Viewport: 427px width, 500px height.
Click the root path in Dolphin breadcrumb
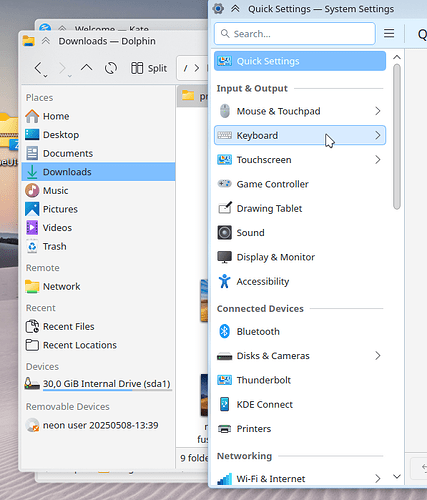(x=185, y=68)
